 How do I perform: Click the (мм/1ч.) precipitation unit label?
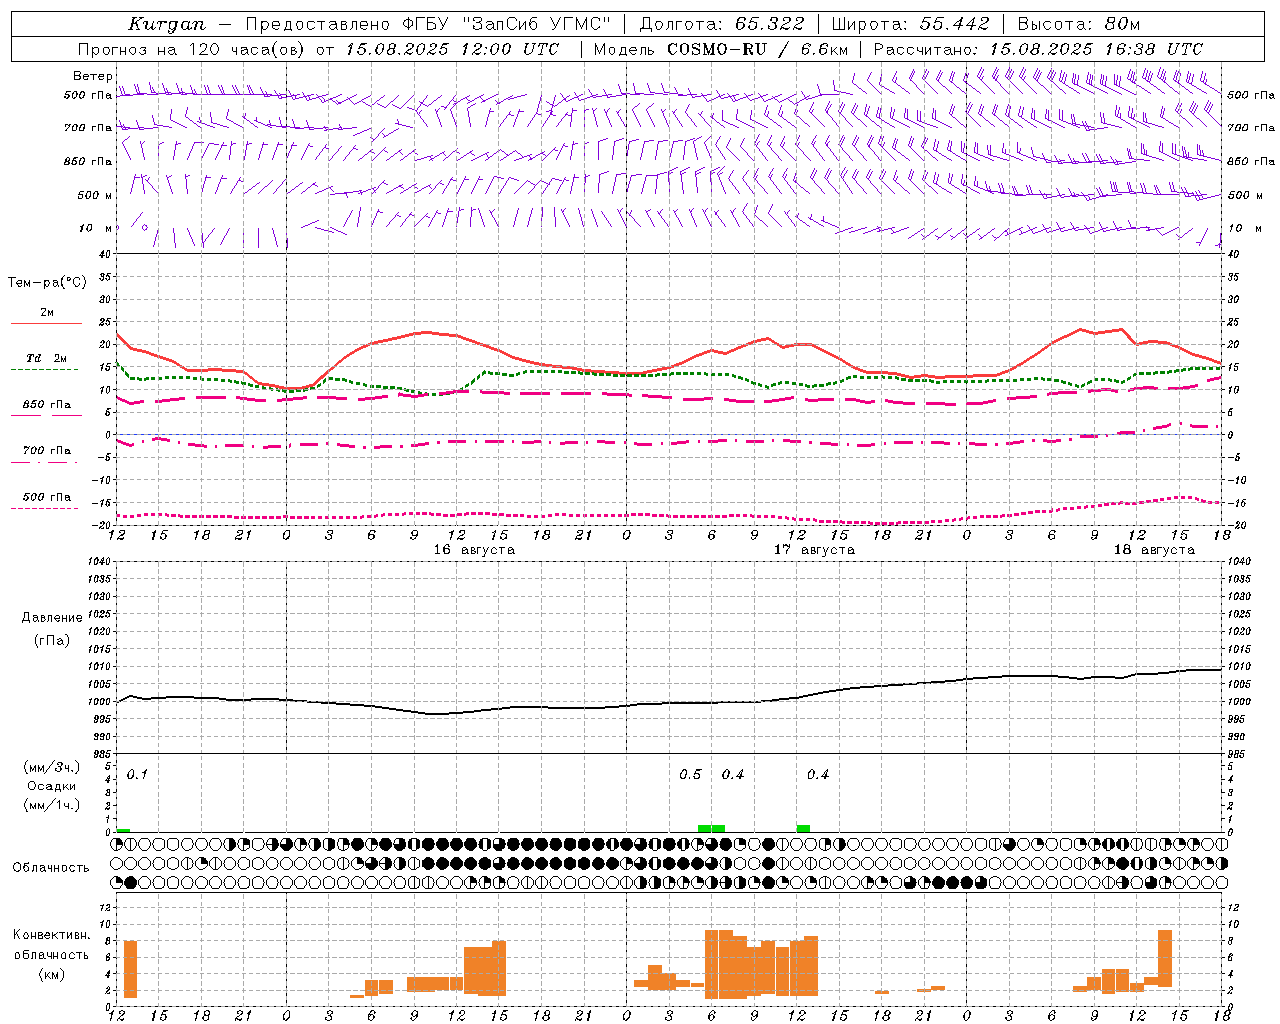tap(52, 805)
